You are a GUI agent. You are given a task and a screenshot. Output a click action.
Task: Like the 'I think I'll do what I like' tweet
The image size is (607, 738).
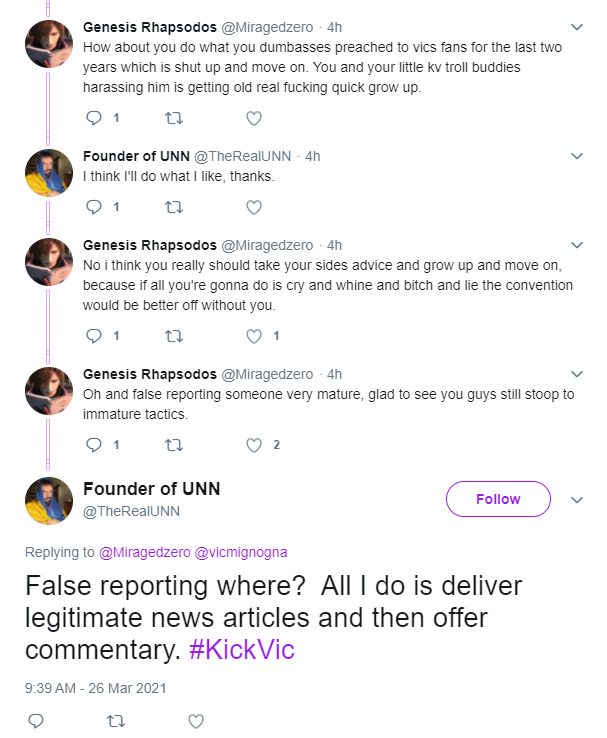(254, 207)
